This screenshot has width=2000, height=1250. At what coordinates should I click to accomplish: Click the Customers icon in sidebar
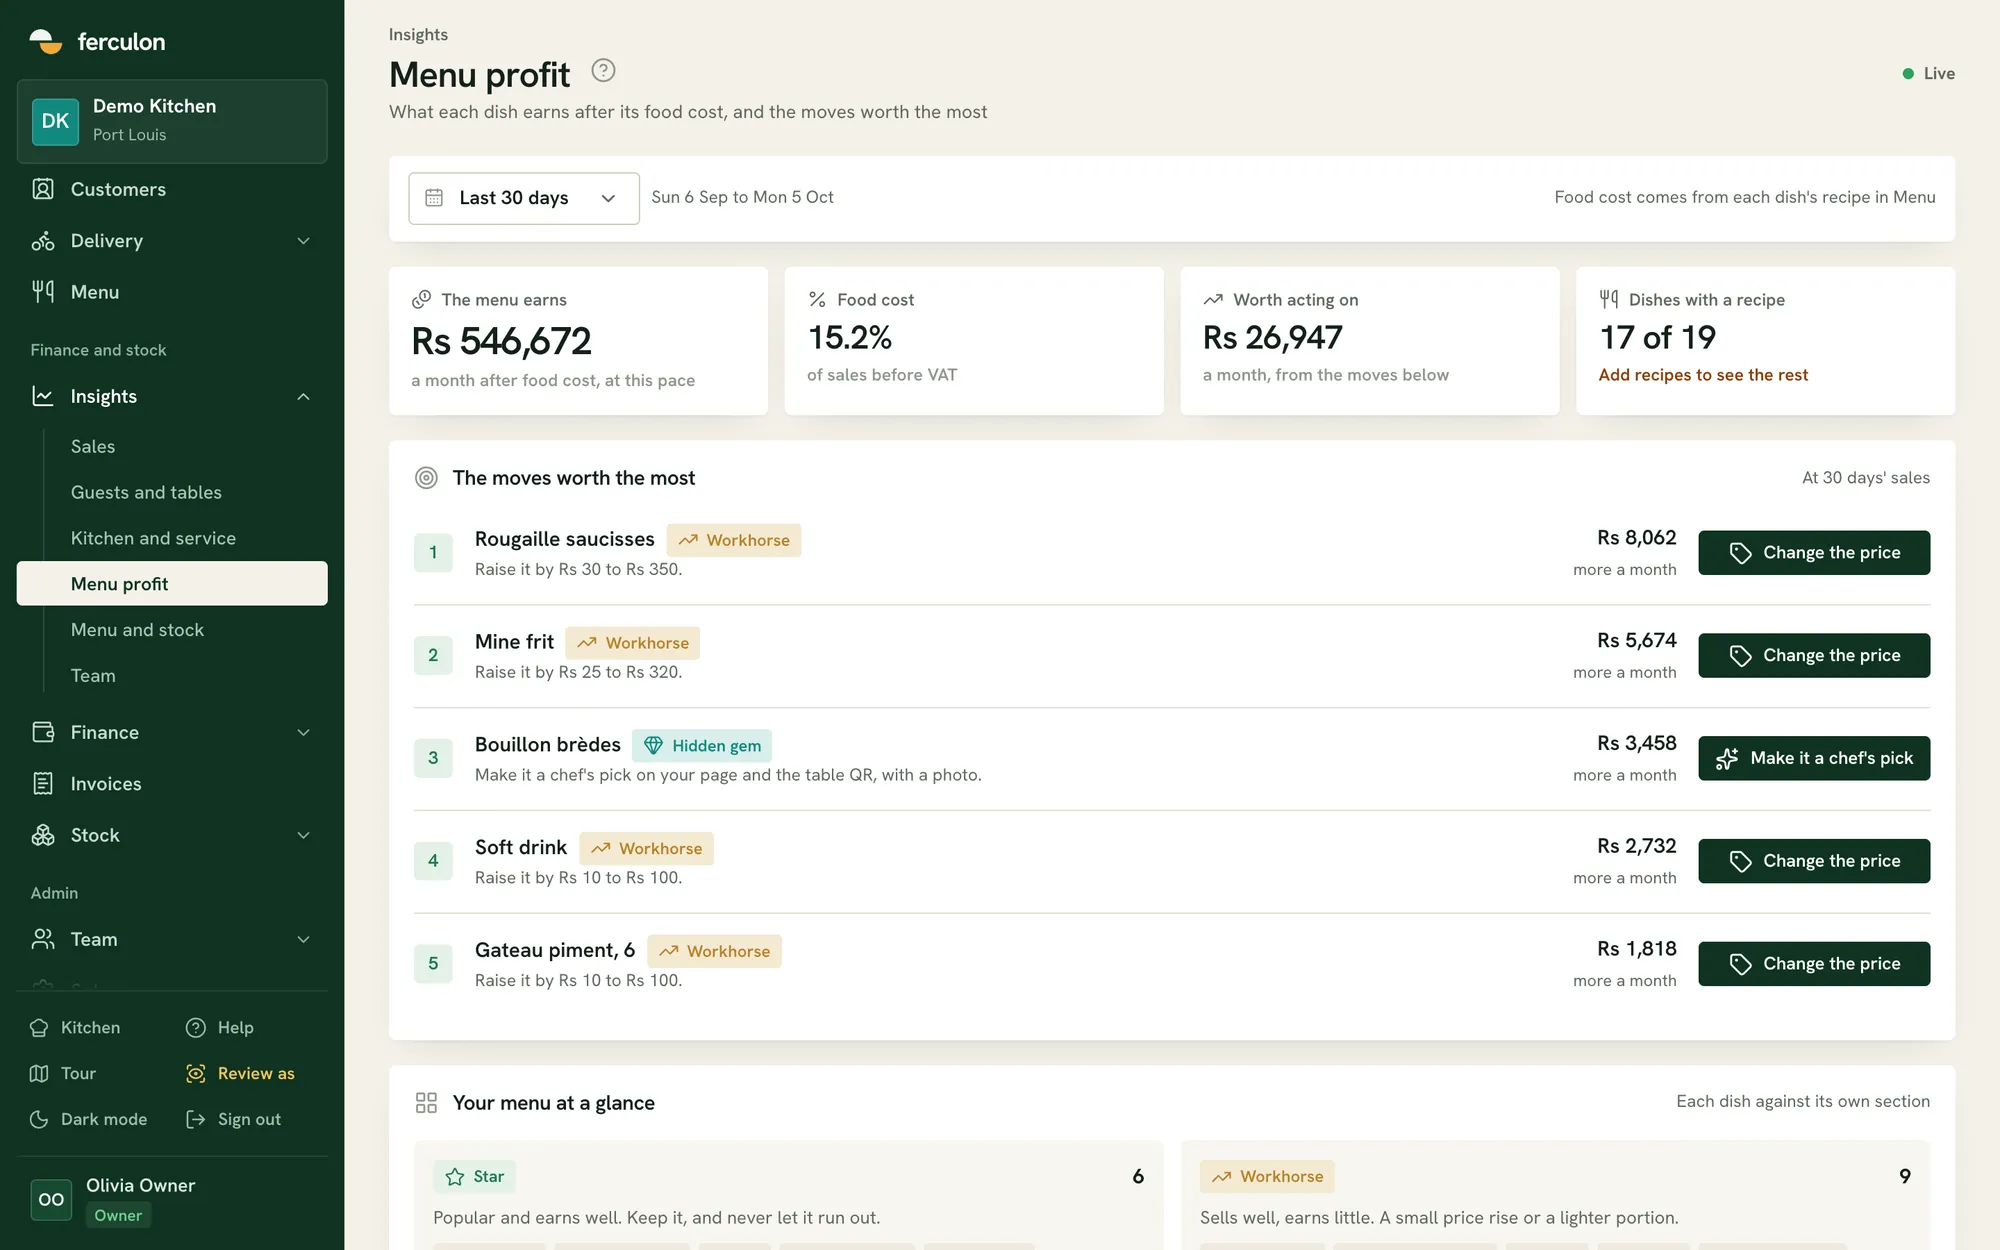[x=43, y=189]
